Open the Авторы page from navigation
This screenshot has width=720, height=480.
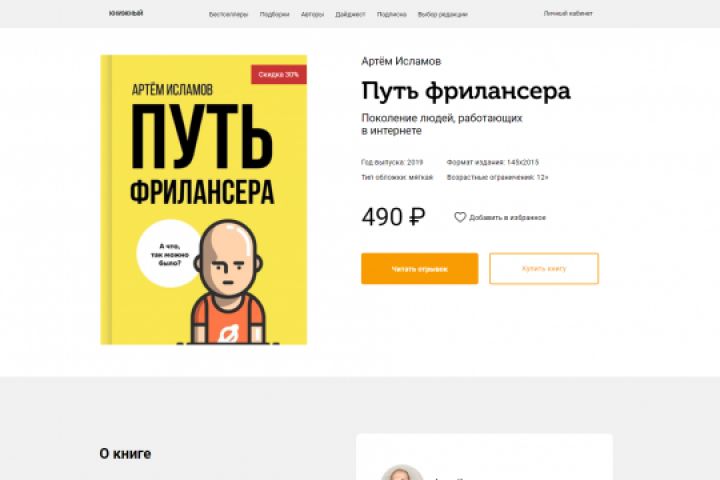312,14
